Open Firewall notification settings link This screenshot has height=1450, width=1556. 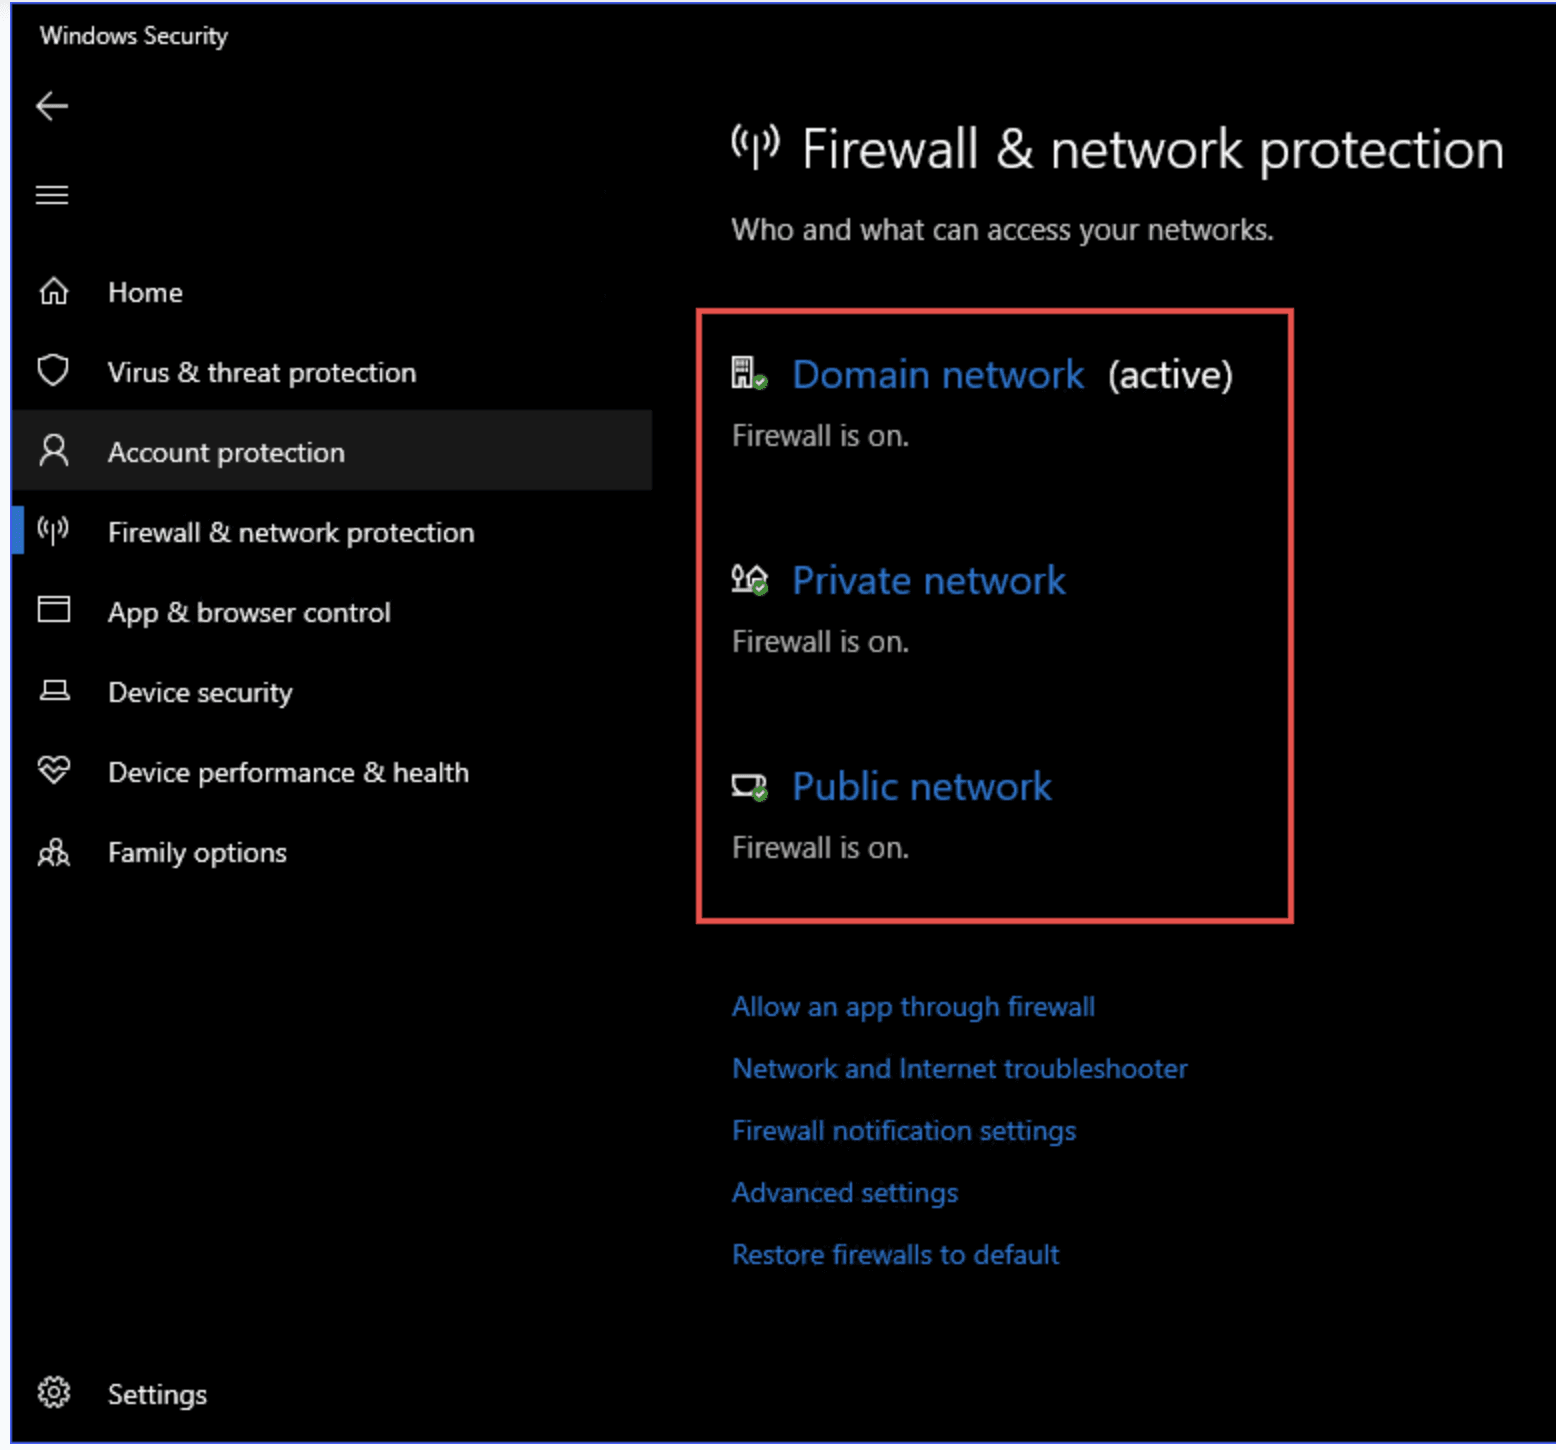[x=903, y=1131]
